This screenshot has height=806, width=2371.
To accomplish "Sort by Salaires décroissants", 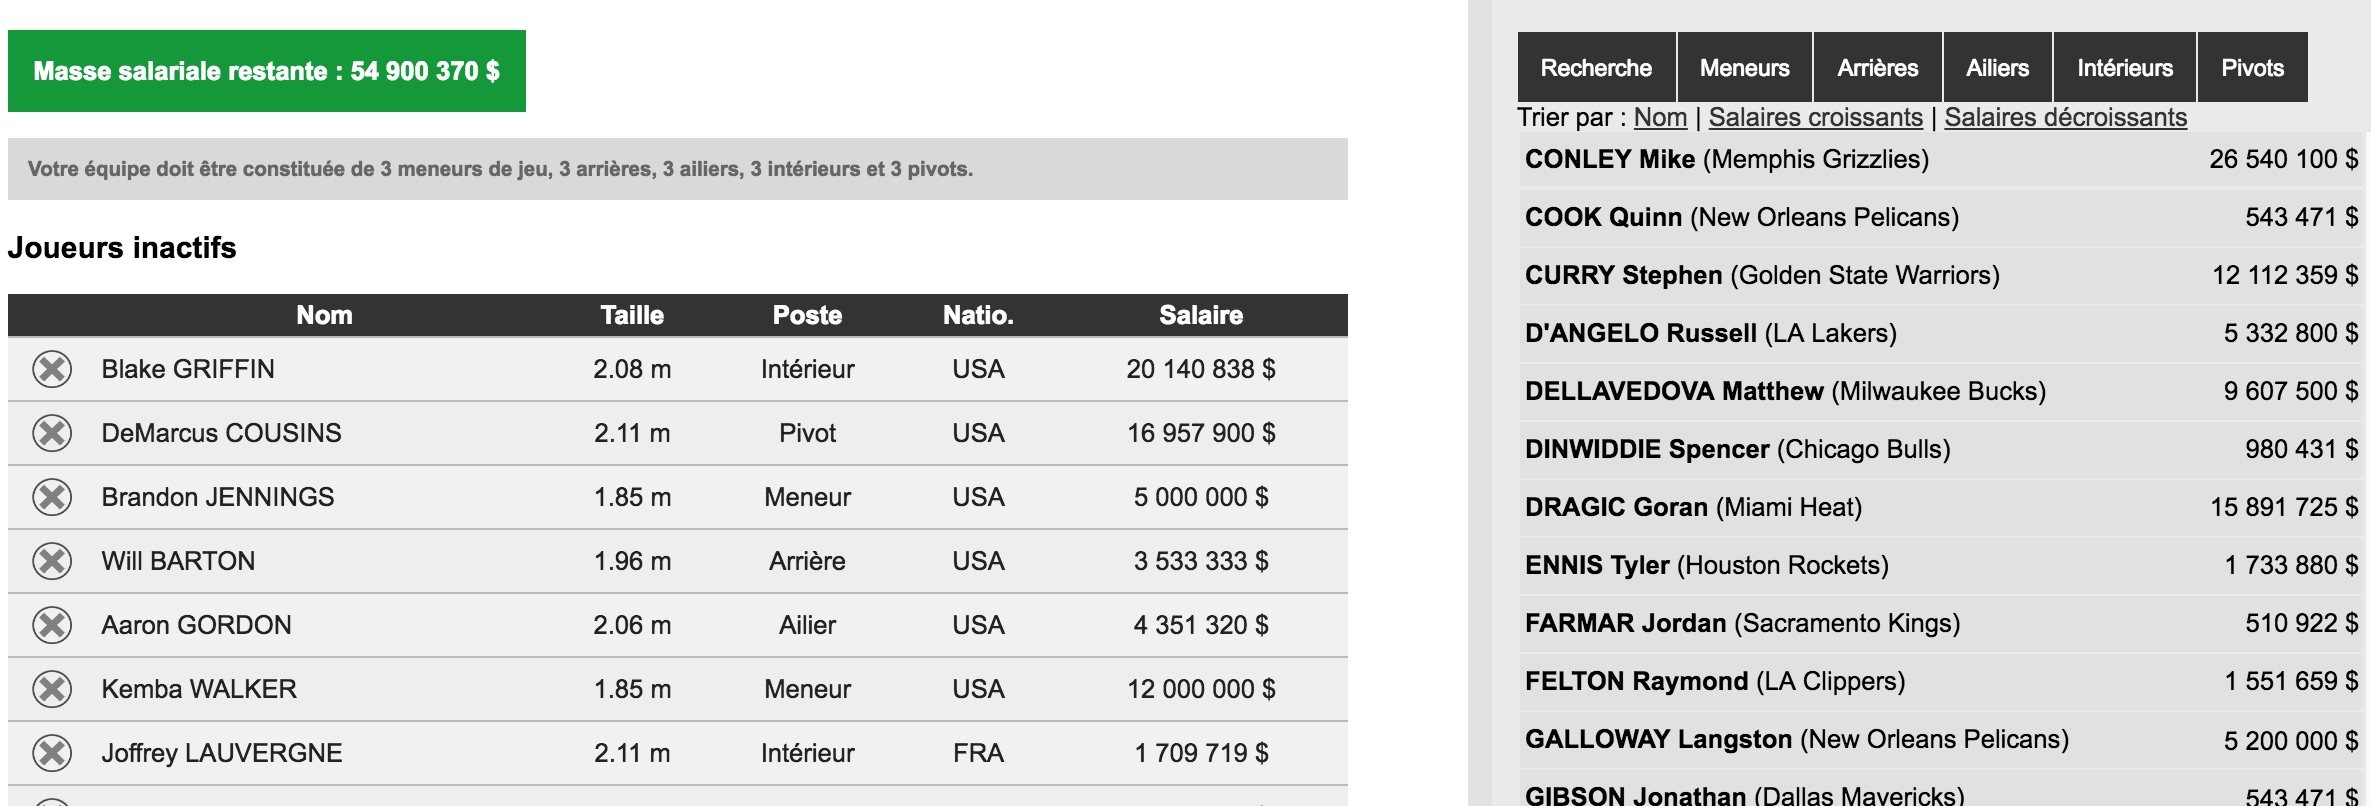I will pyautogui.click(x=2065, y=118).
